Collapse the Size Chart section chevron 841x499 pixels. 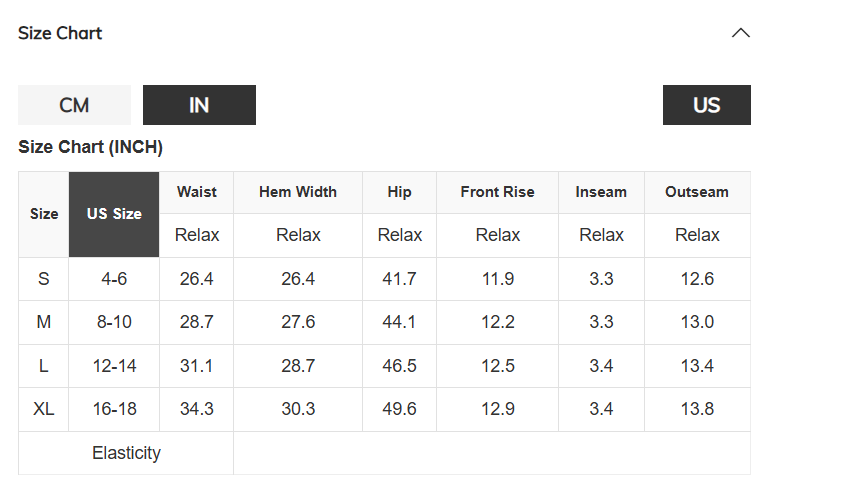pyautogui.click(x=741, y=33)
